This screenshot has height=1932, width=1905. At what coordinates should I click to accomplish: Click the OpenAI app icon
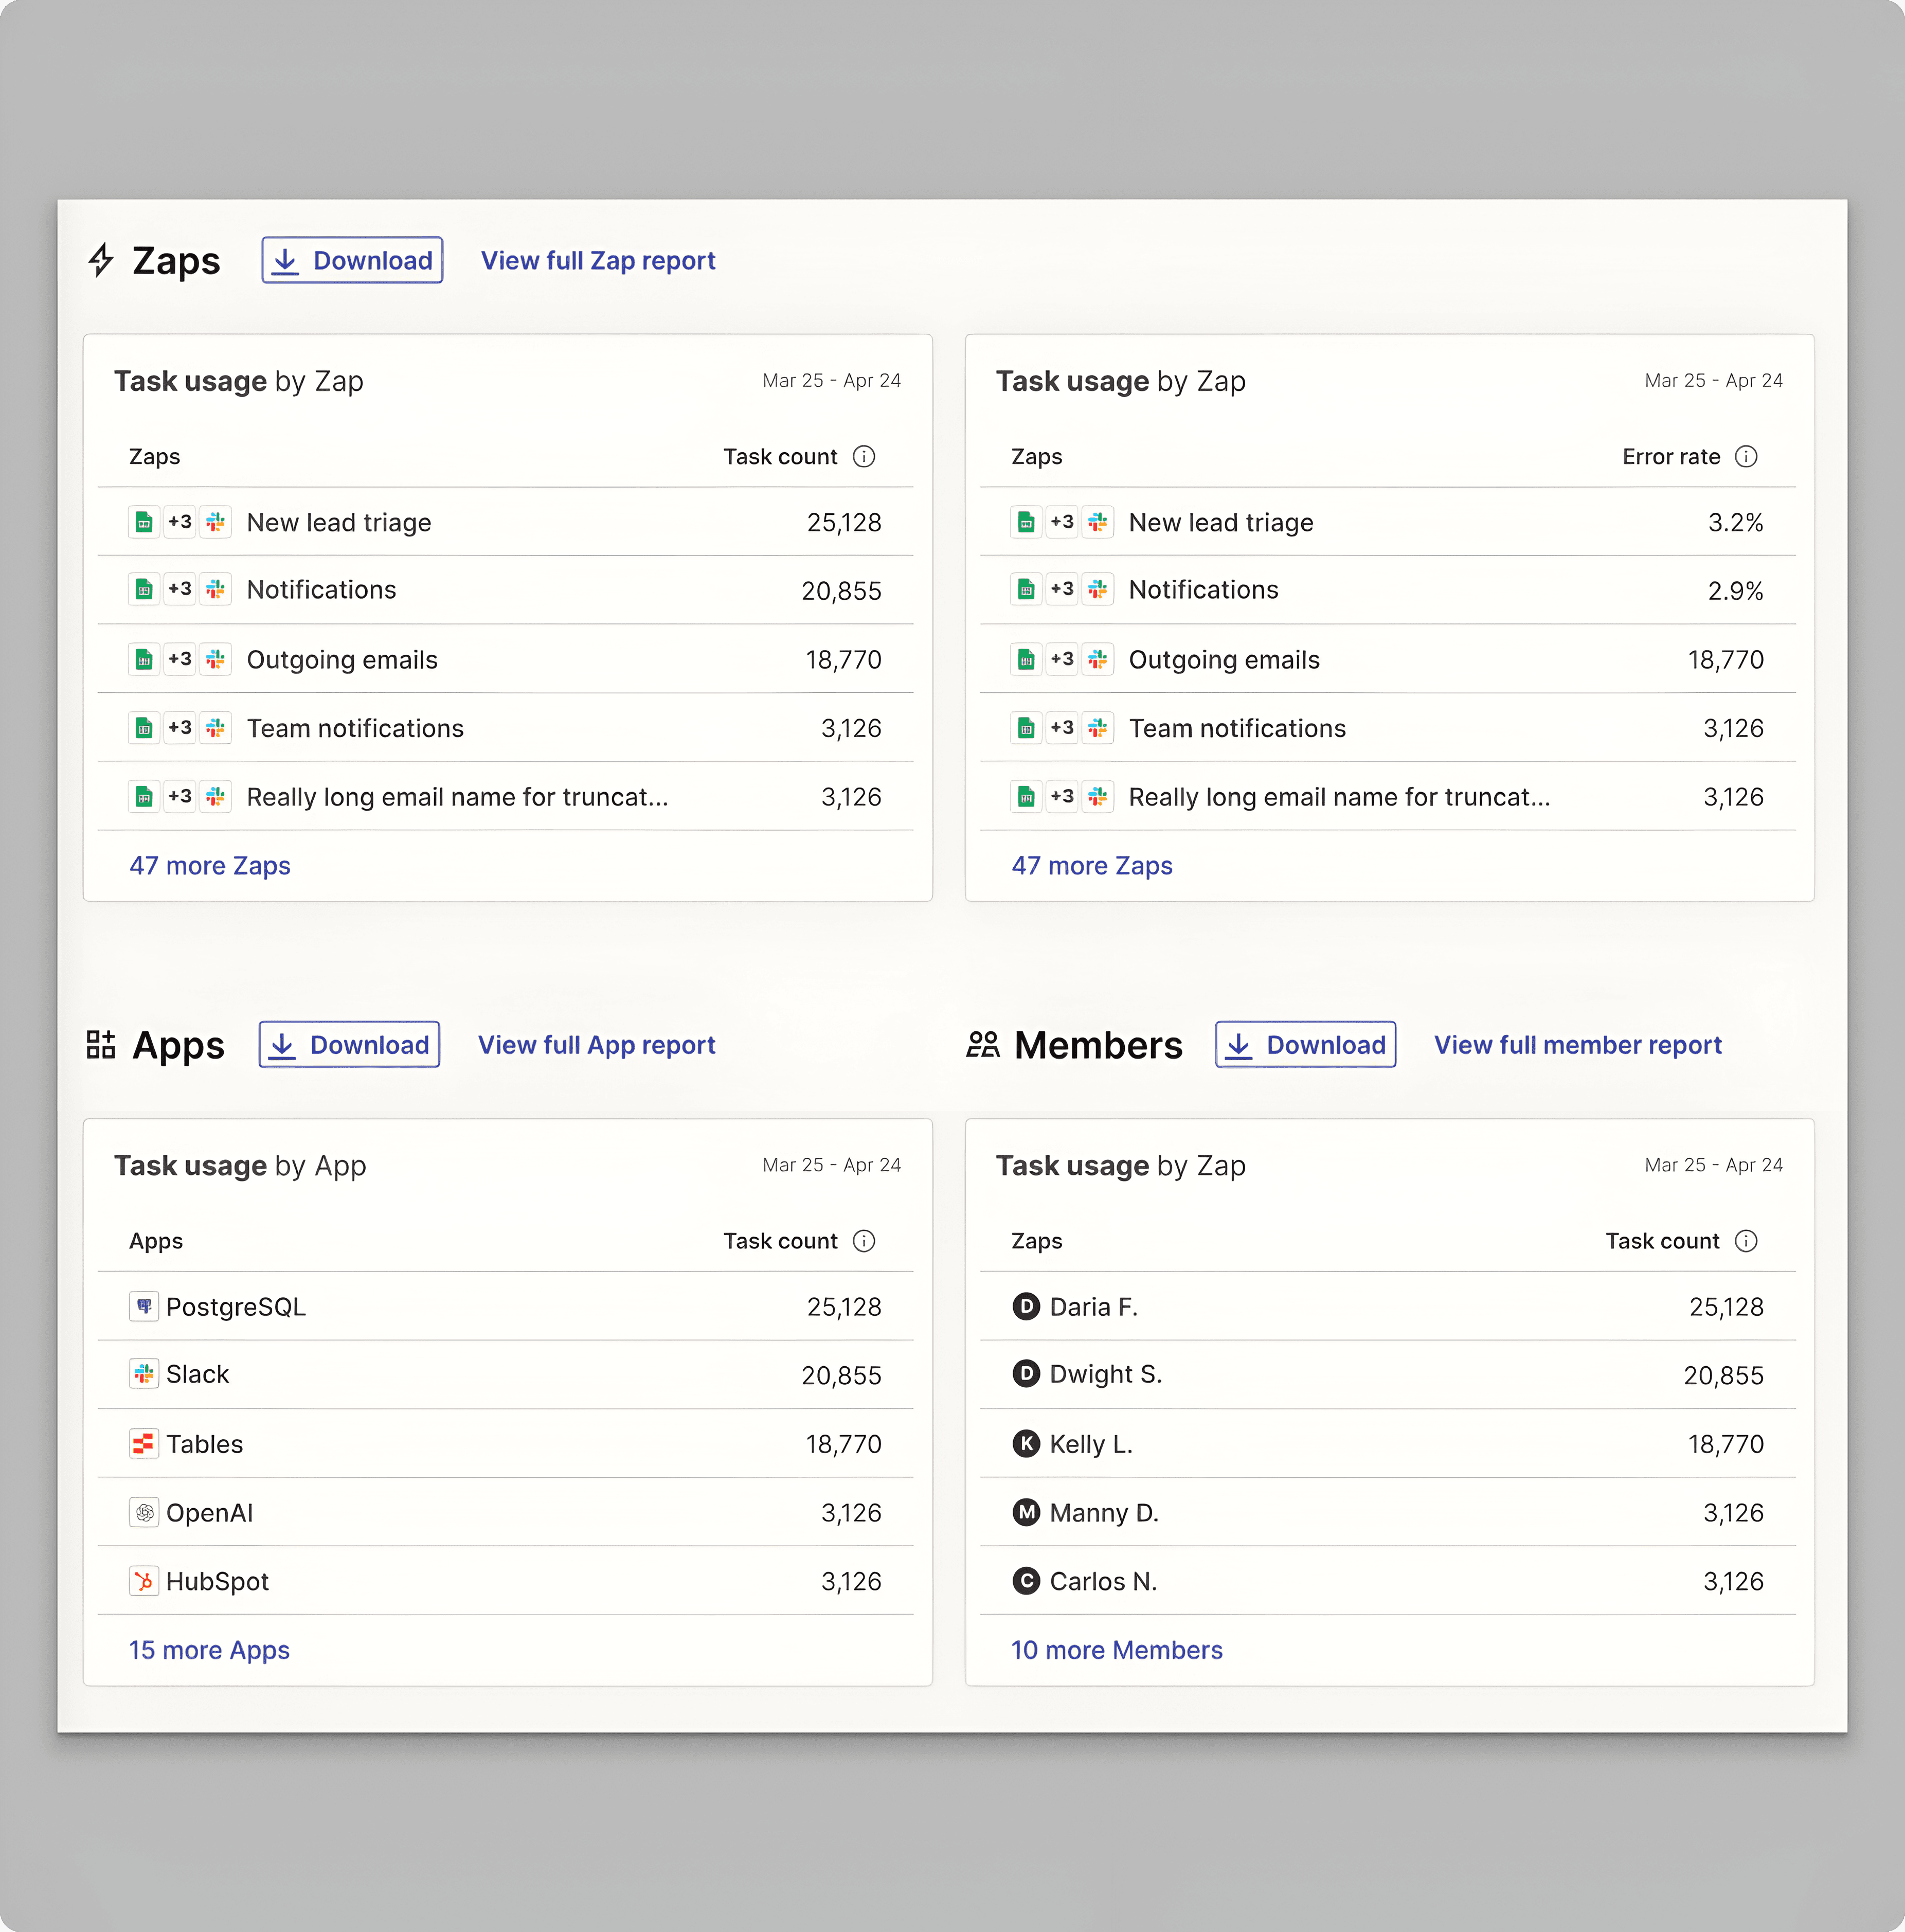144,1512
